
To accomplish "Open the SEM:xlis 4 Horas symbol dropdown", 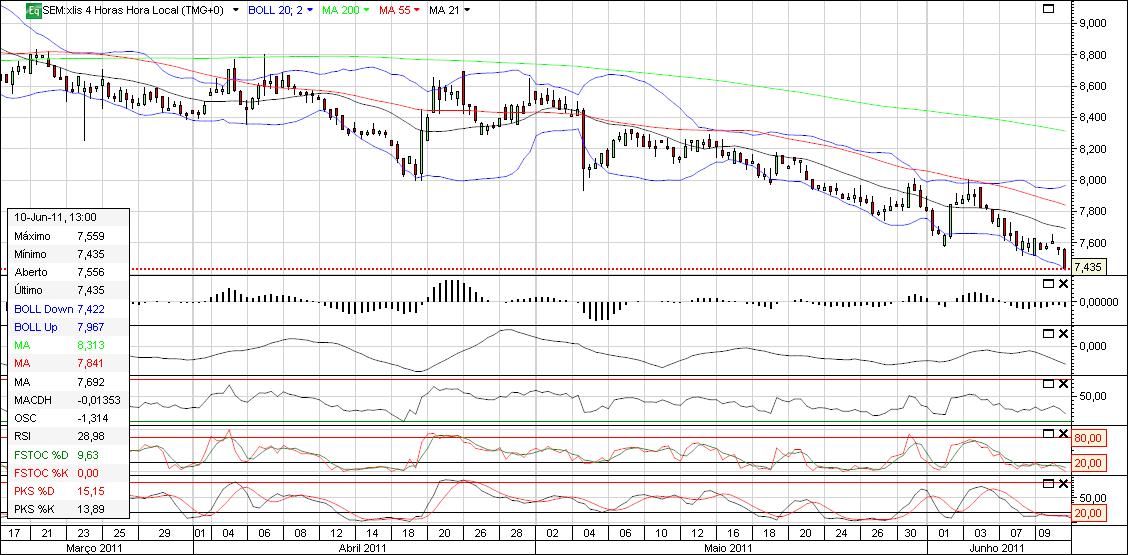I will (x=235, y=11).
